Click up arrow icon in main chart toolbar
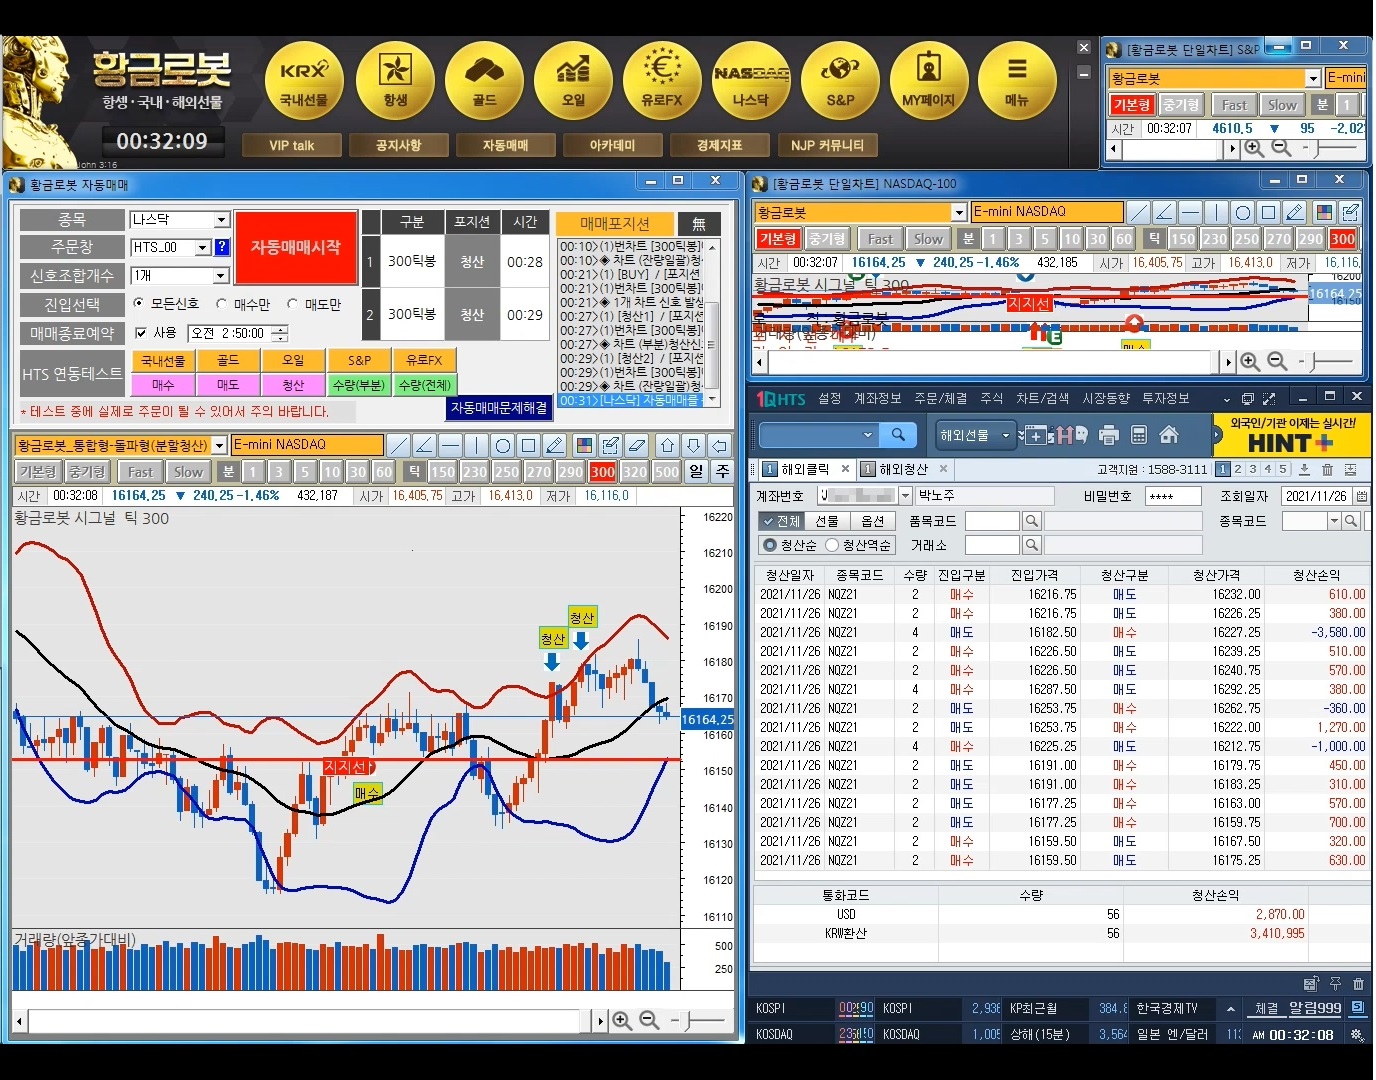Image resolution: width=1376 pixels, height=1080 pixels. [x=668, y=445]
